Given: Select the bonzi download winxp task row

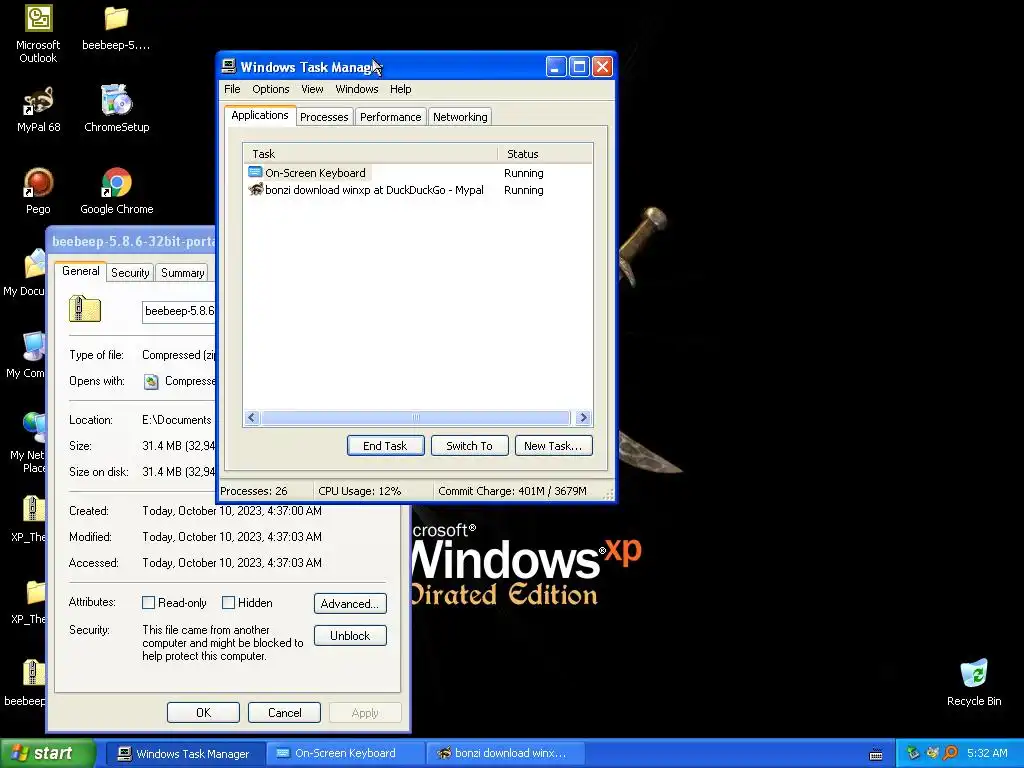Looking at the screenshot, I should click(x=417, y=190).
